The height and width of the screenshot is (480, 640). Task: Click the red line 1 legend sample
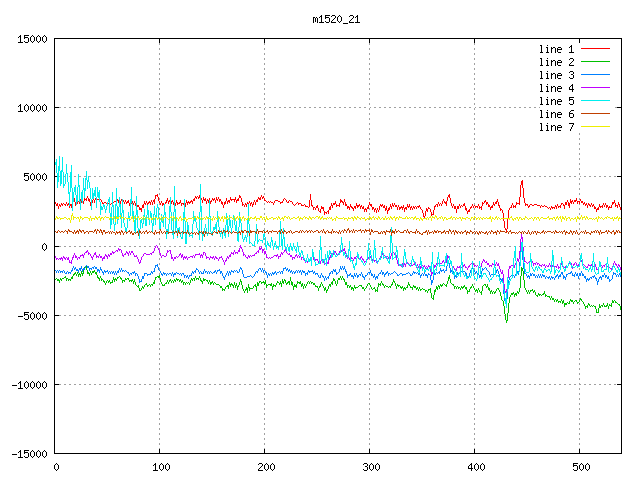pos(595,49)
